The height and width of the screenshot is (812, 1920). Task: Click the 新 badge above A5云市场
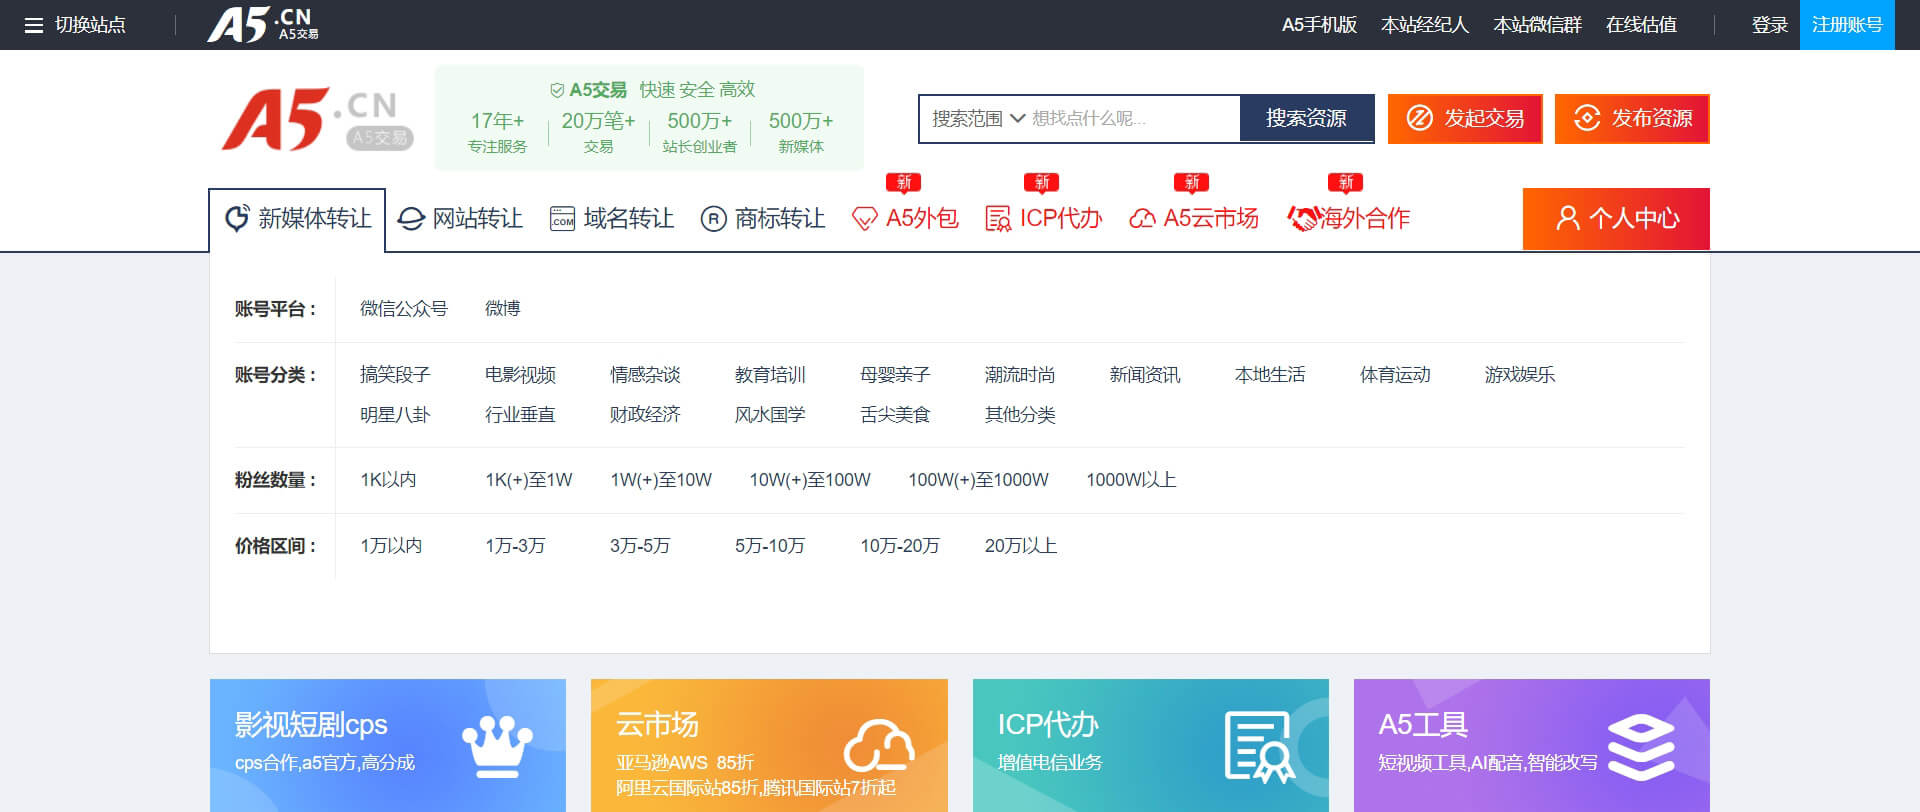[x=1192, y=183]
